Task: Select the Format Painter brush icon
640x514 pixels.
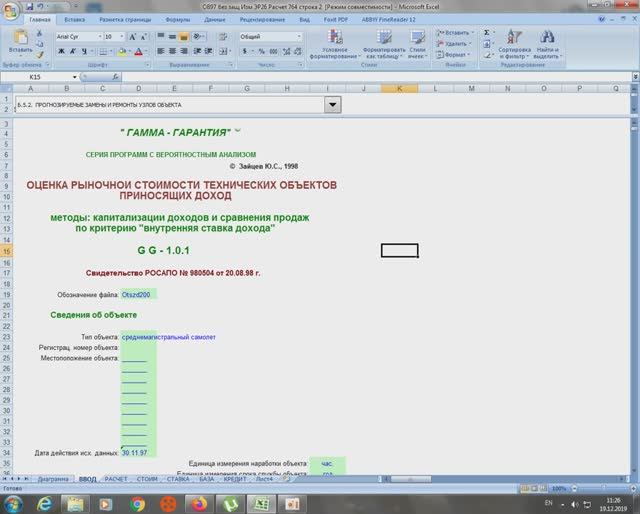Action: [39, 54]
